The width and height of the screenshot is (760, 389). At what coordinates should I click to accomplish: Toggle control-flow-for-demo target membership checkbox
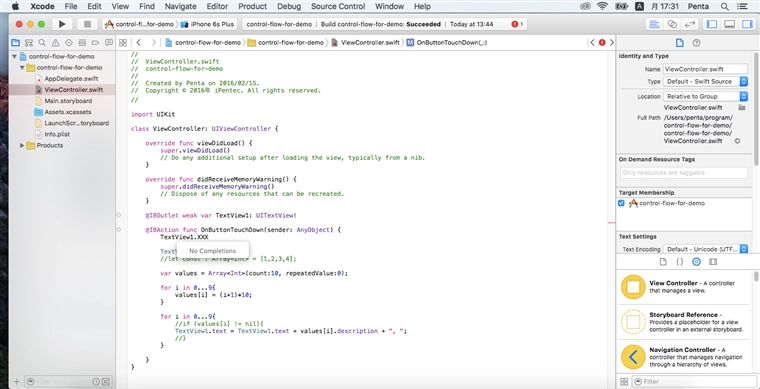[x=621, y=203]
